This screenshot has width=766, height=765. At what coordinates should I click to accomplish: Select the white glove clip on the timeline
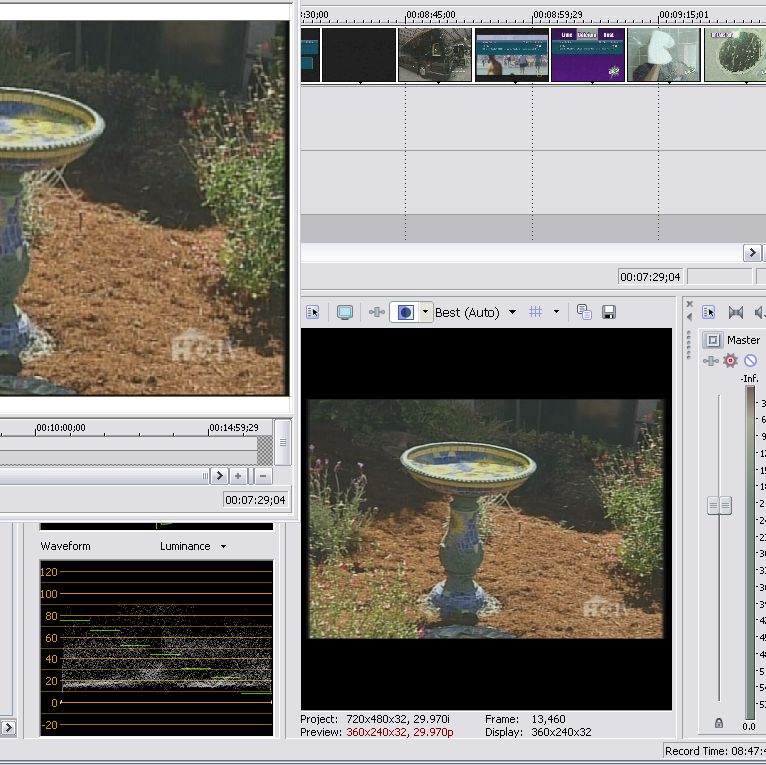664,55
